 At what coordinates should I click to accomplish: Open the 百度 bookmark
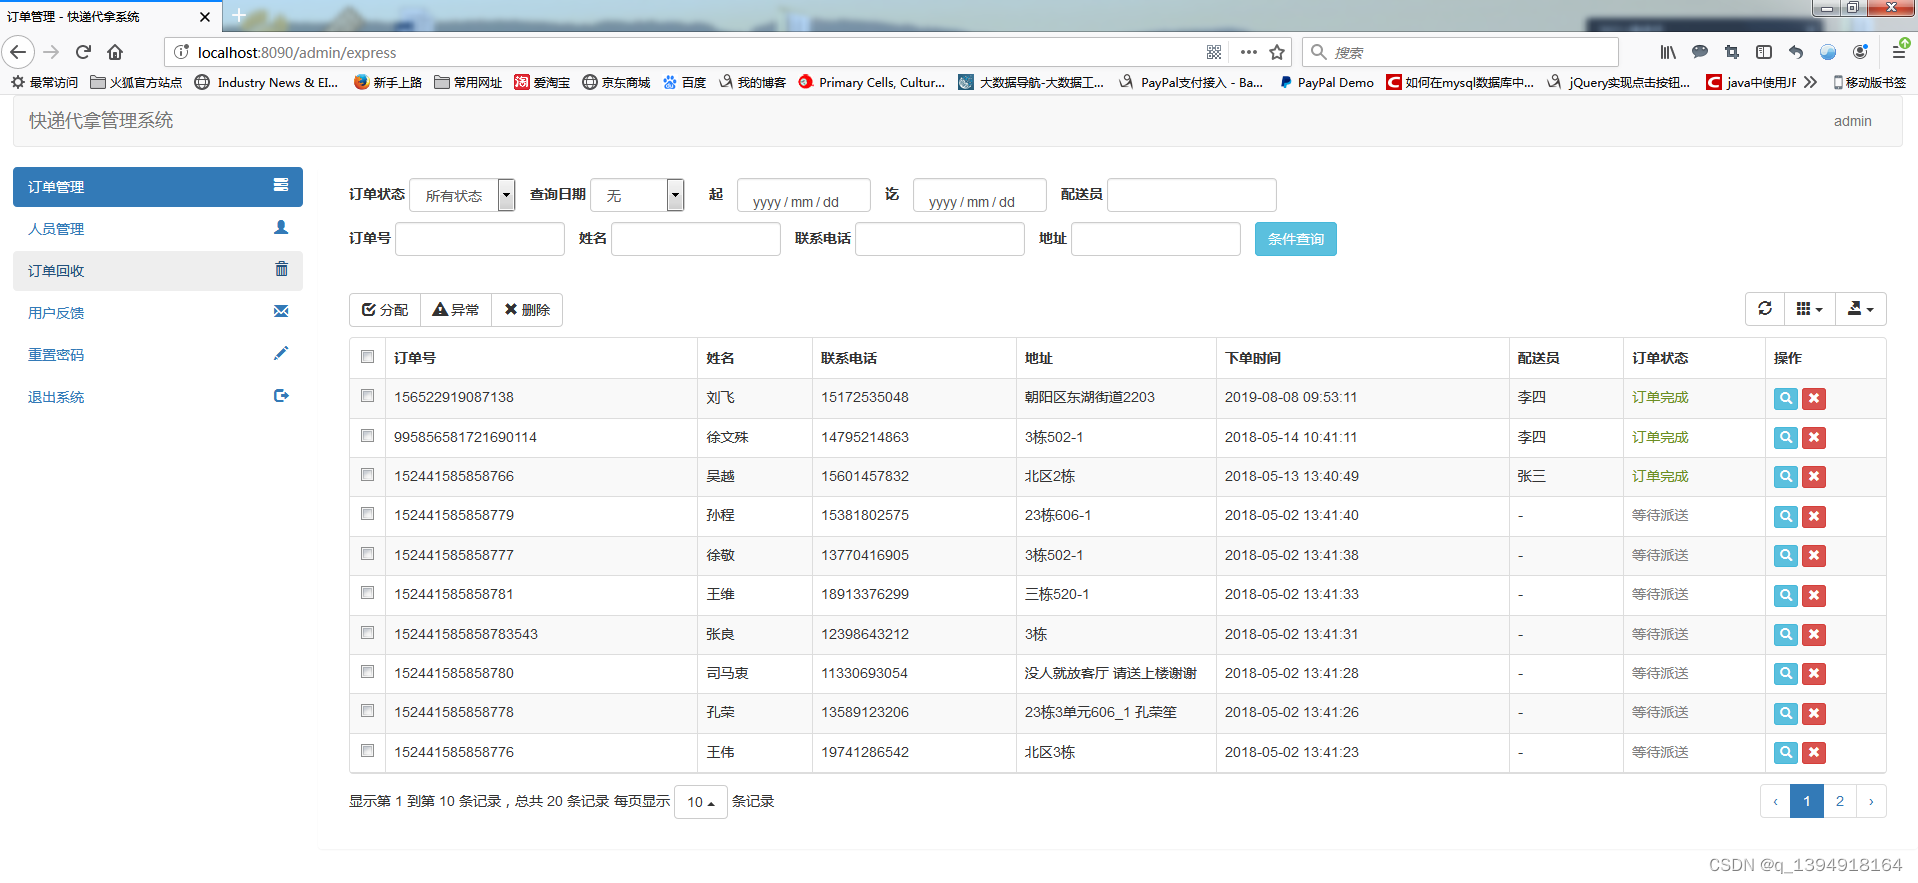(x=684, y=82)
